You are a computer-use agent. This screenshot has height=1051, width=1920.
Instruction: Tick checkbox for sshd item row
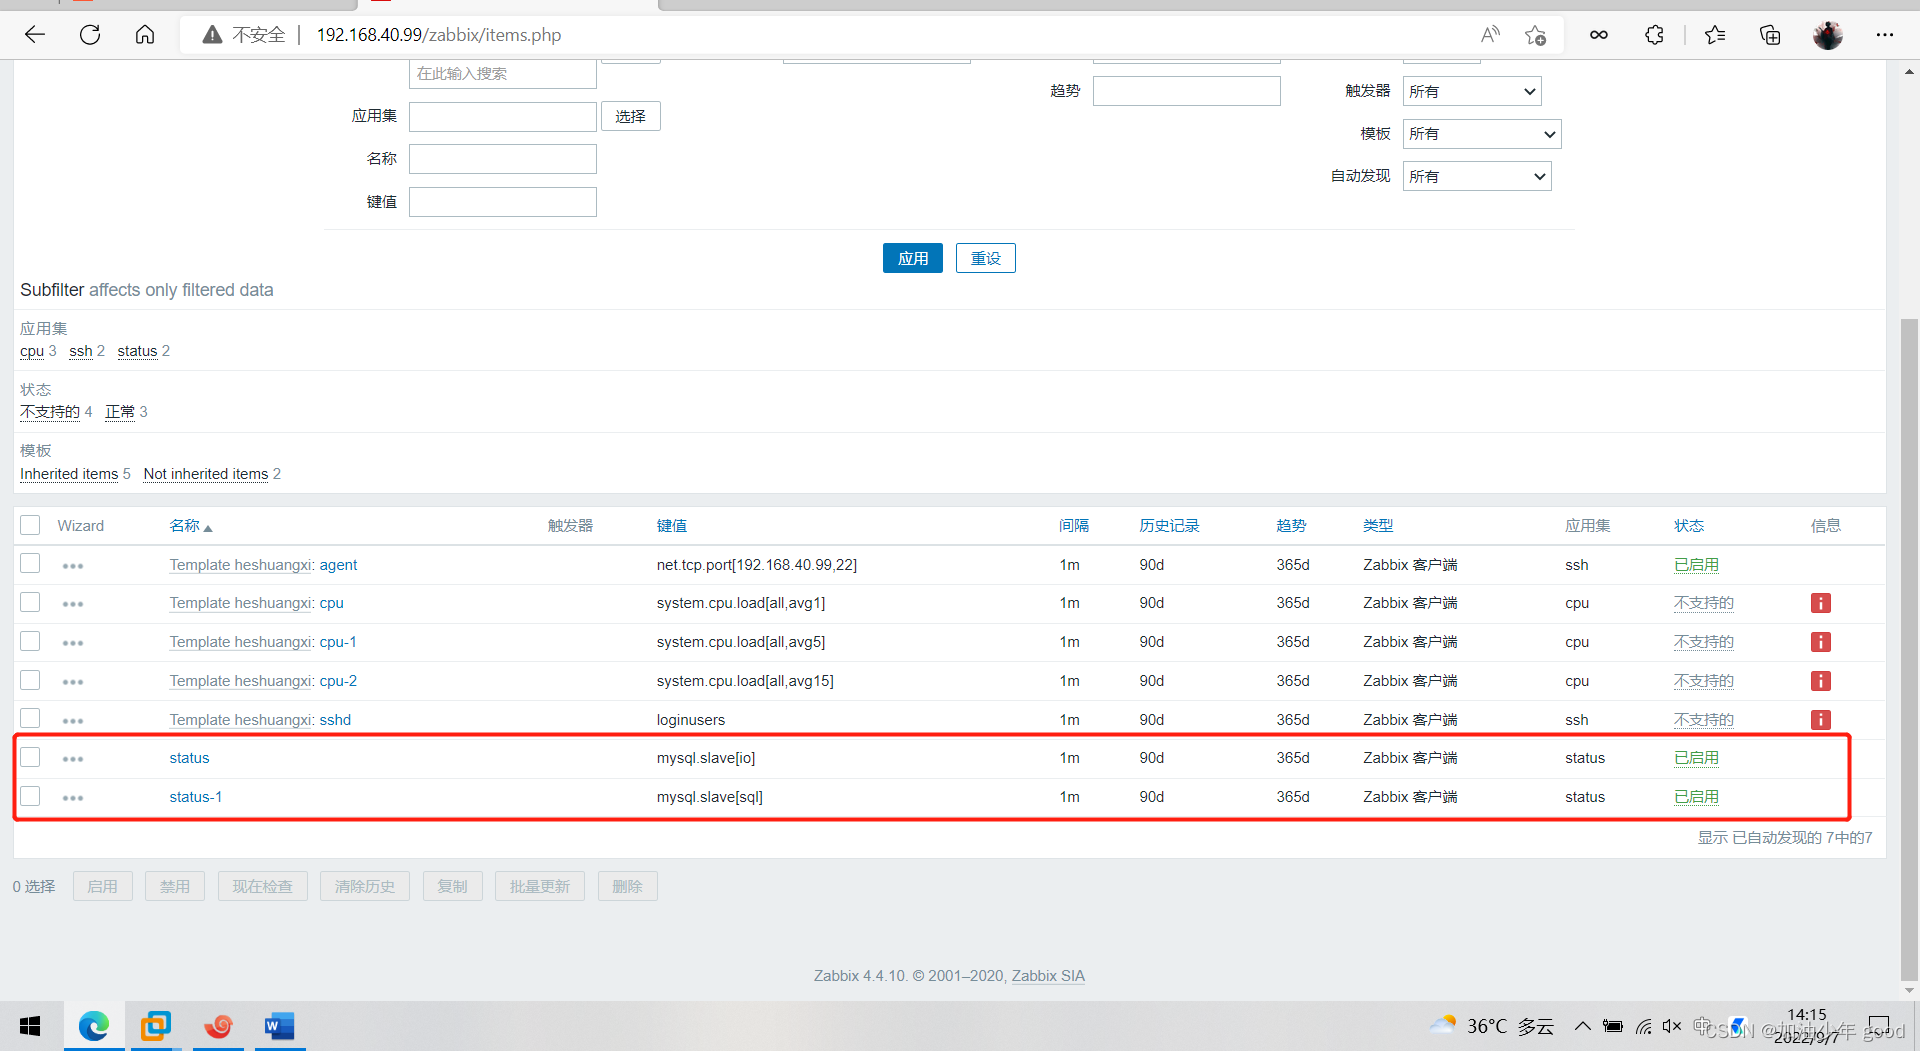tap(30, 718)
